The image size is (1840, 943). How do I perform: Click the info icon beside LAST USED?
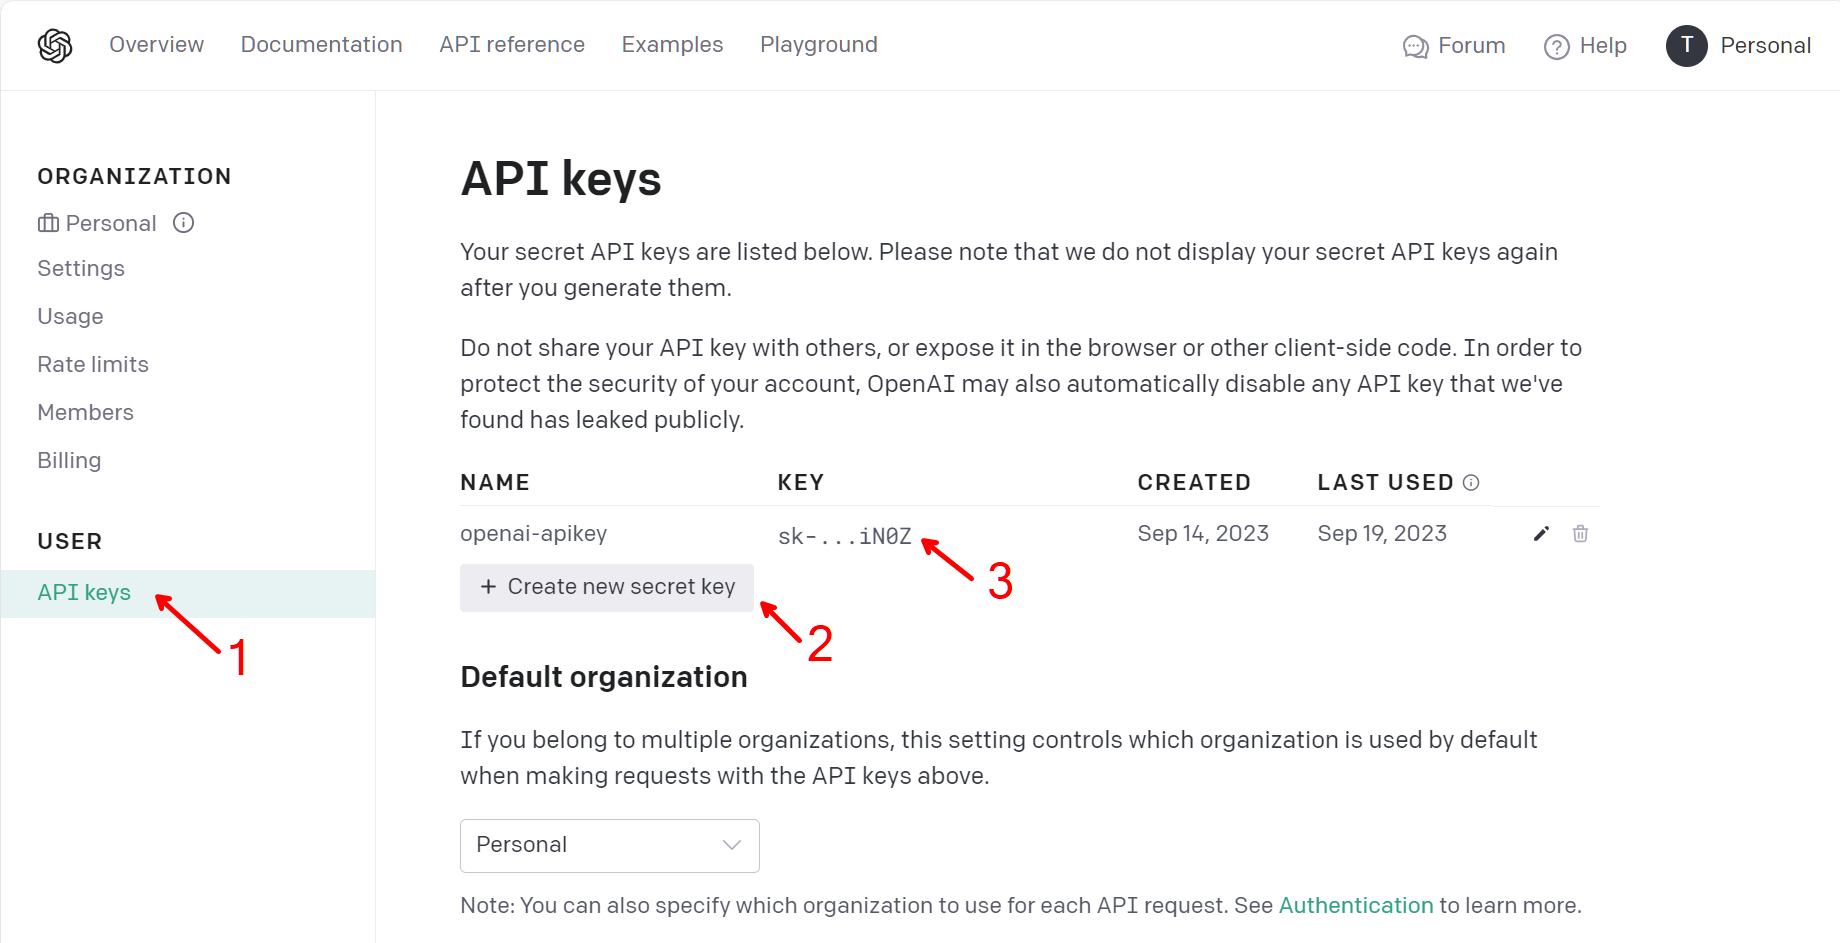pyautogui.click(x=1471, y=483)
